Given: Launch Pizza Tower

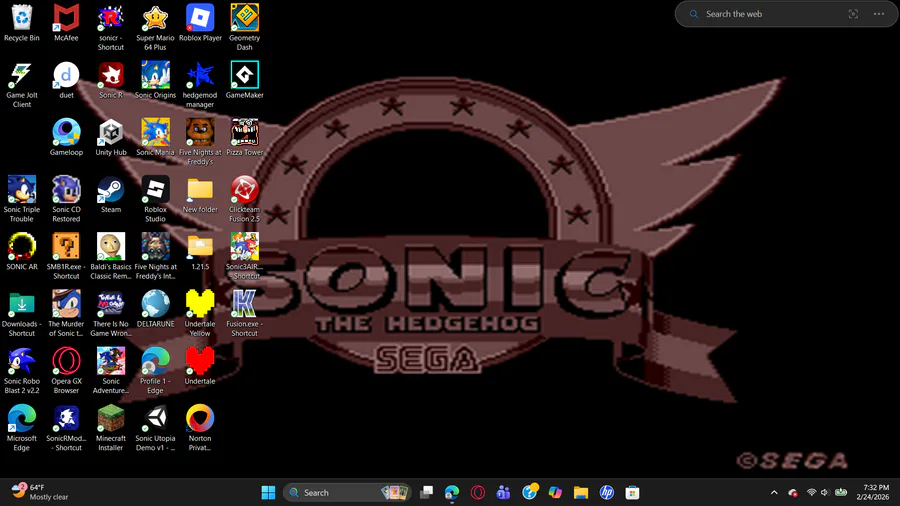Looking at the screenshot, I should tap(245, 138).
